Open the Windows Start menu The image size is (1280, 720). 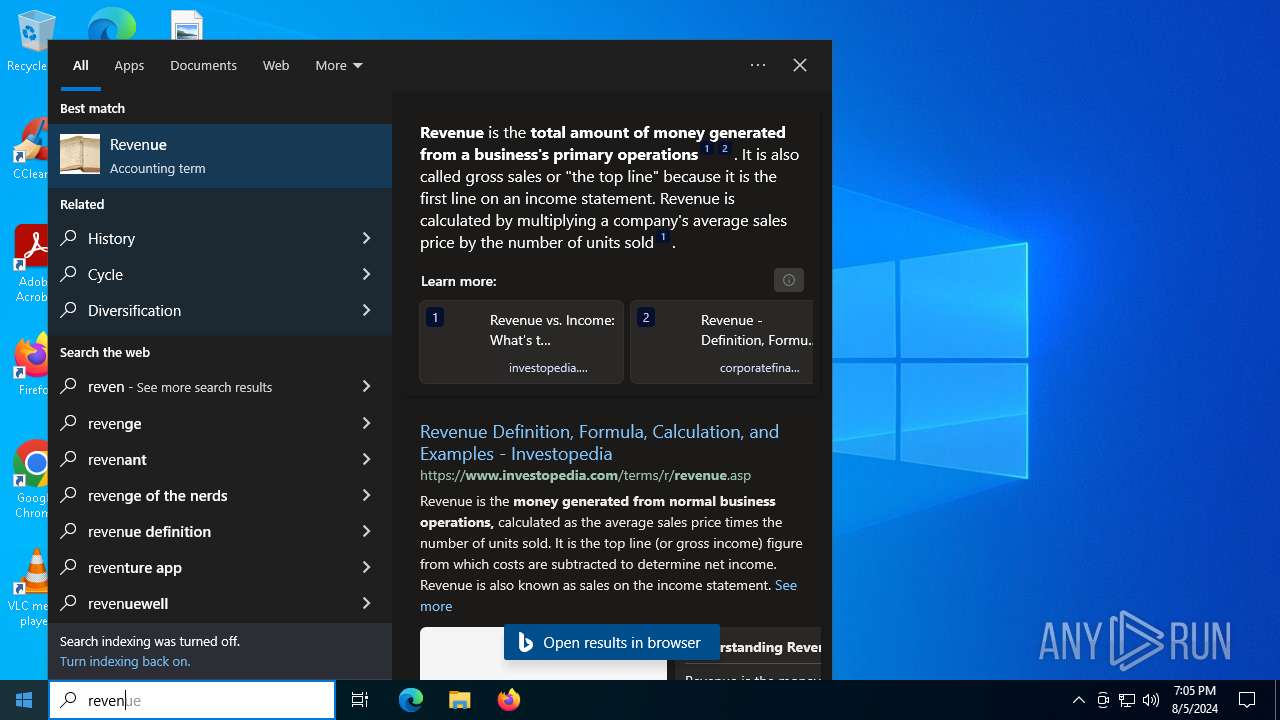point(24,700)
